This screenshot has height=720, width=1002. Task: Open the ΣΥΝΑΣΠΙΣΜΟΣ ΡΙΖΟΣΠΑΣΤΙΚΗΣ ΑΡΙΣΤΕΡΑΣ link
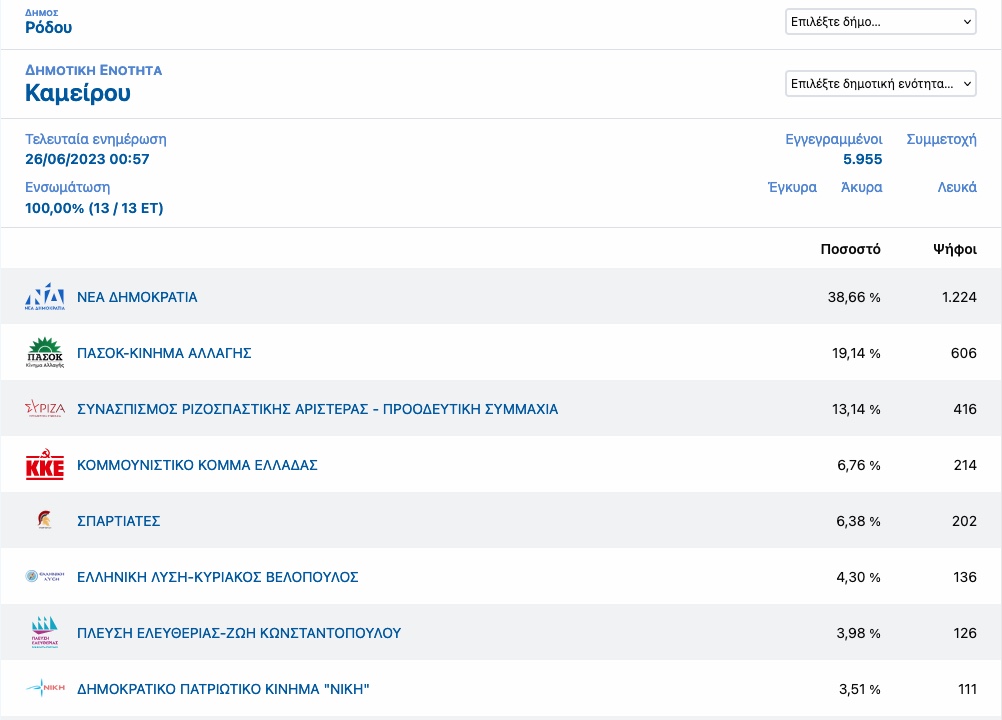(x=318, y=409)
